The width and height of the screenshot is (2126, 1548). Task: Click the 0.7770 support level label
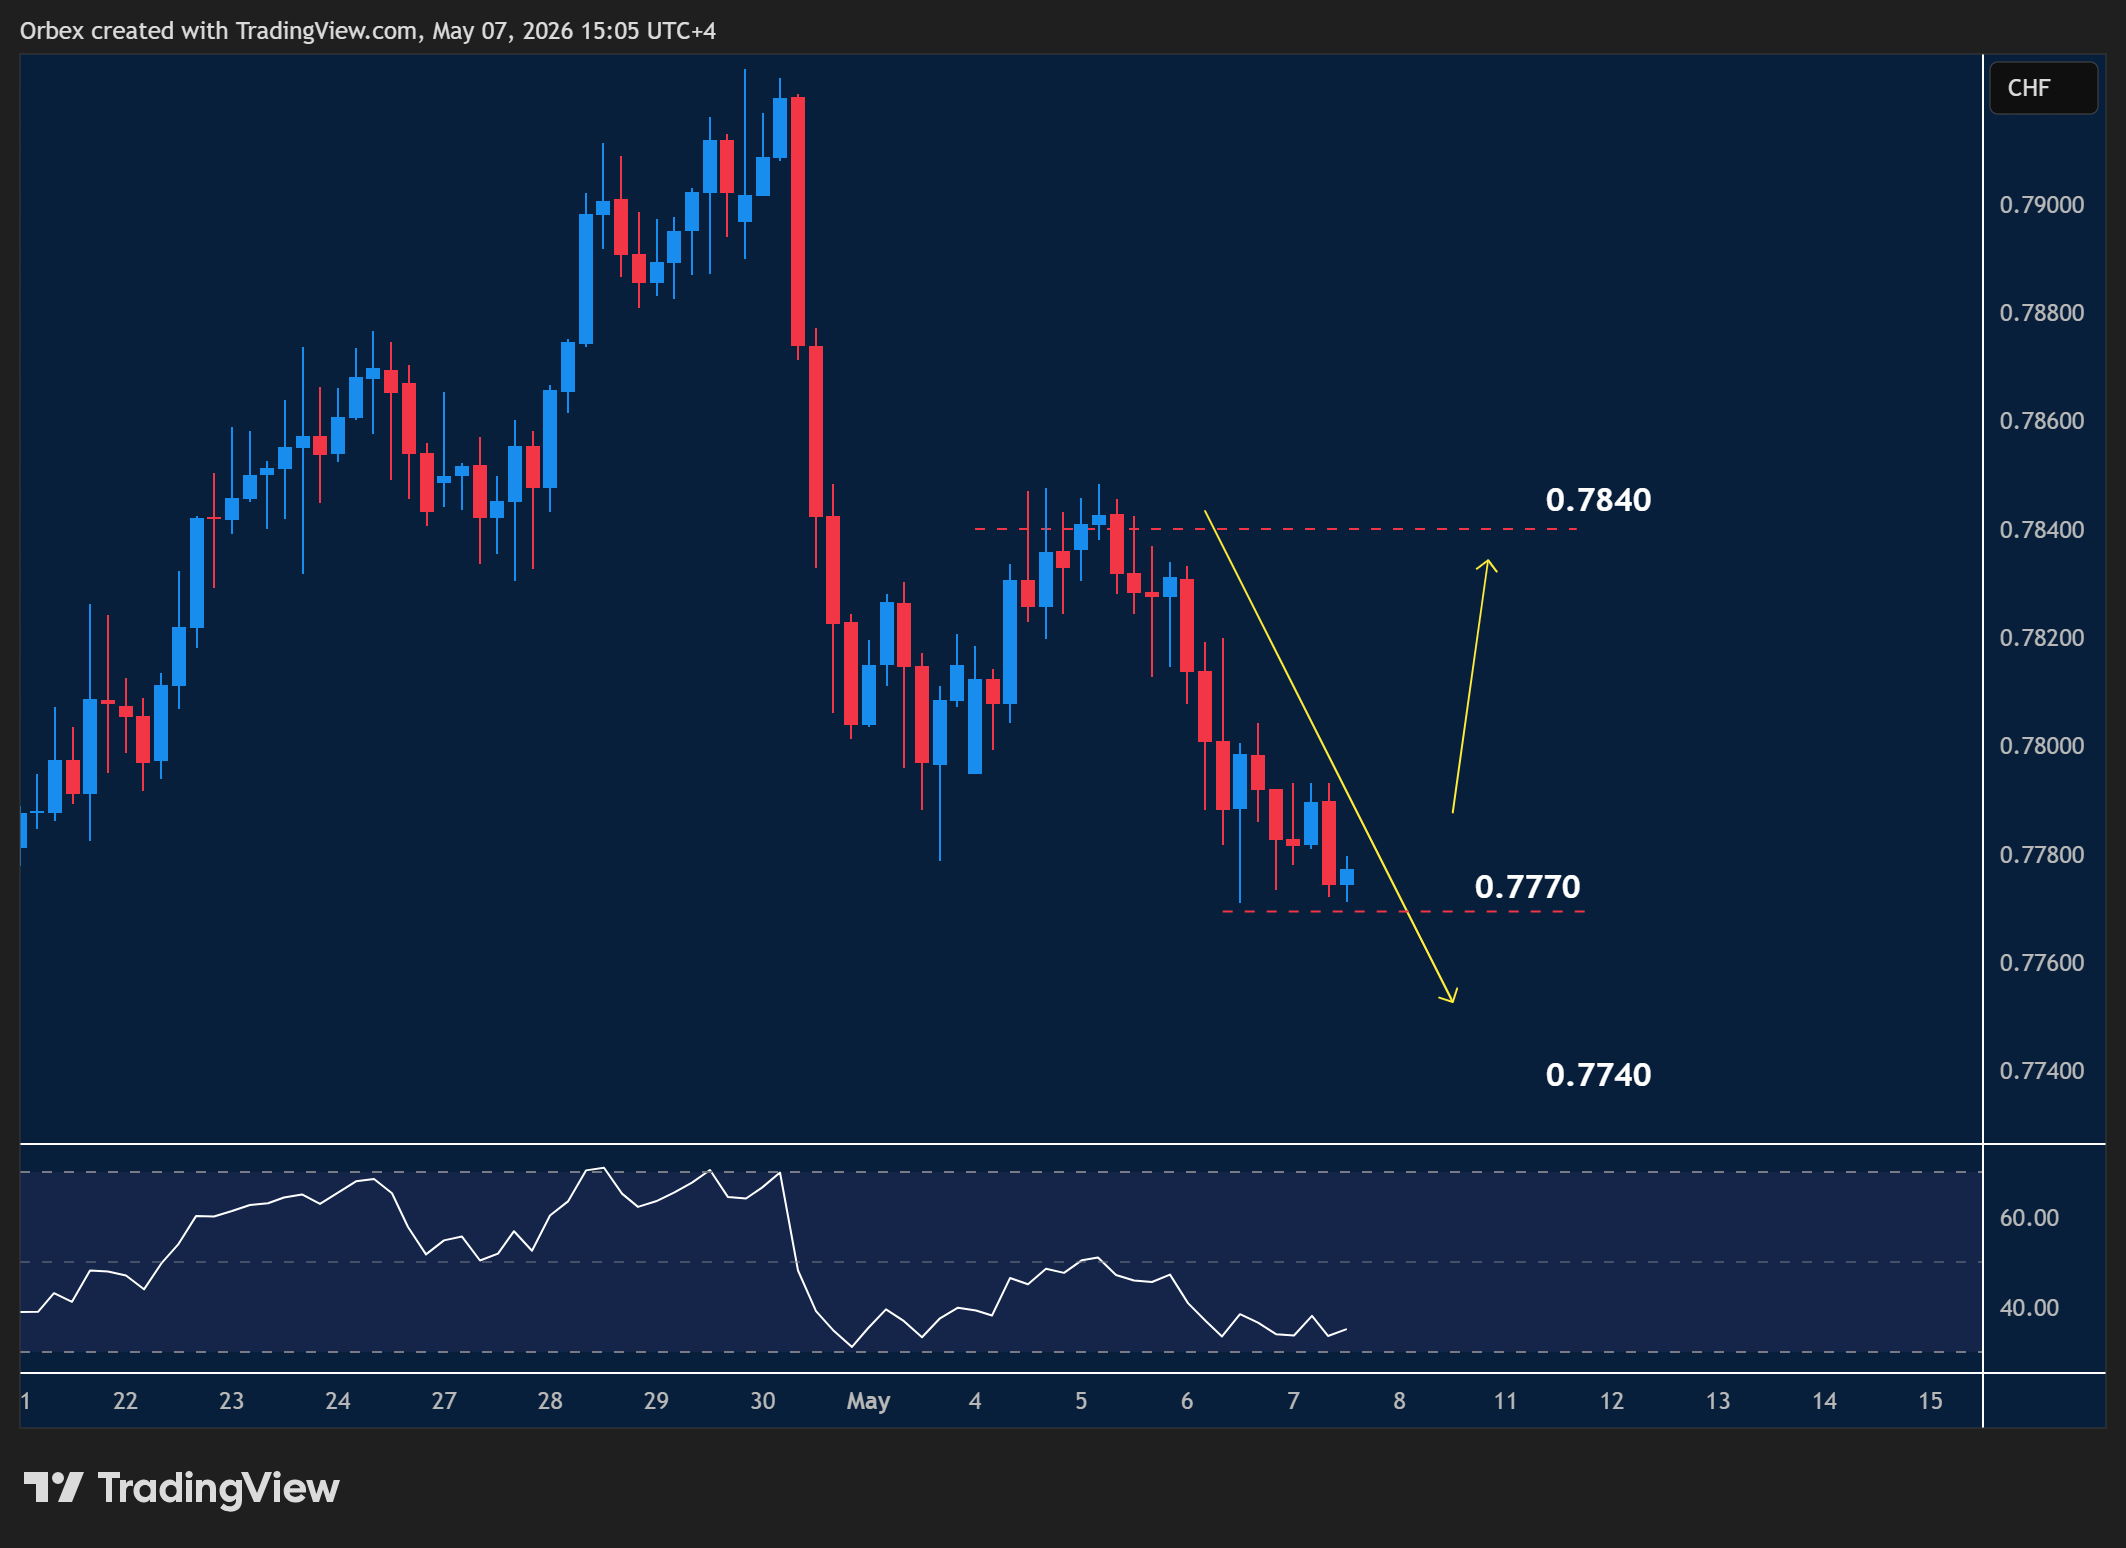tap(1527, 886)
